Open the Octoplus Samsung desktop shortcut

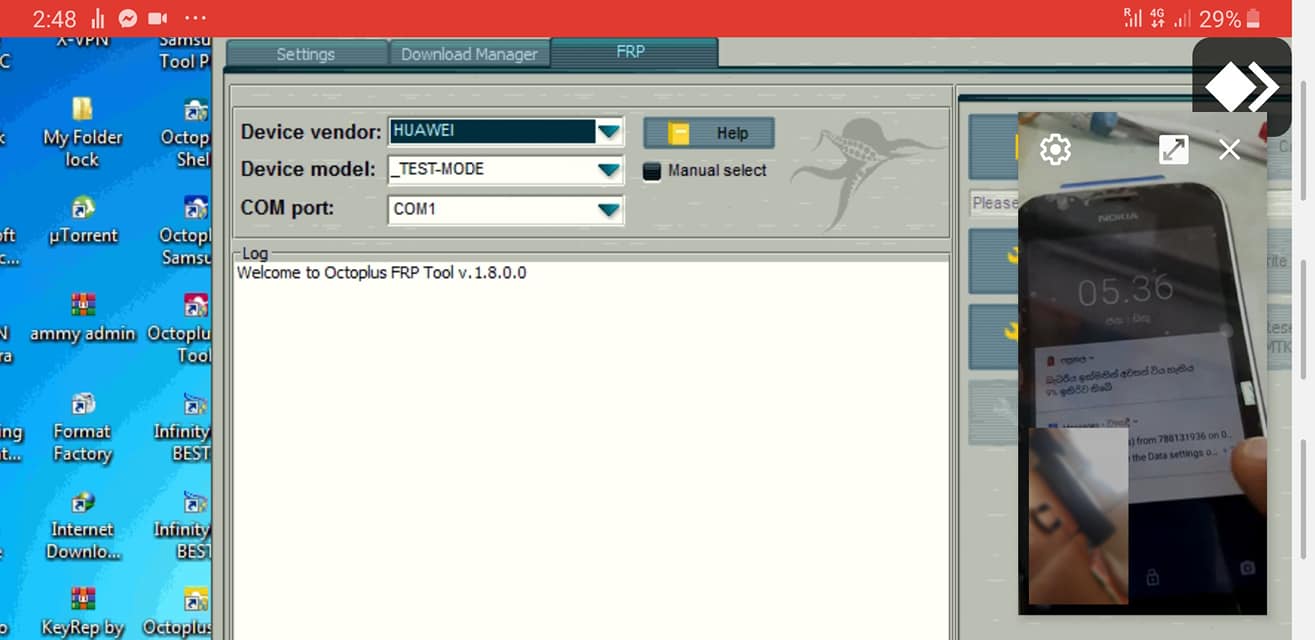click(188, 231)
